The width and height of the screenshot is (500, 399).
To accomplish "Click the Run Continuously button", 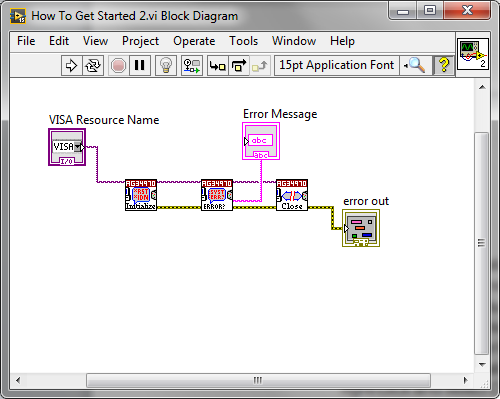I will click(x=93, y=66).
